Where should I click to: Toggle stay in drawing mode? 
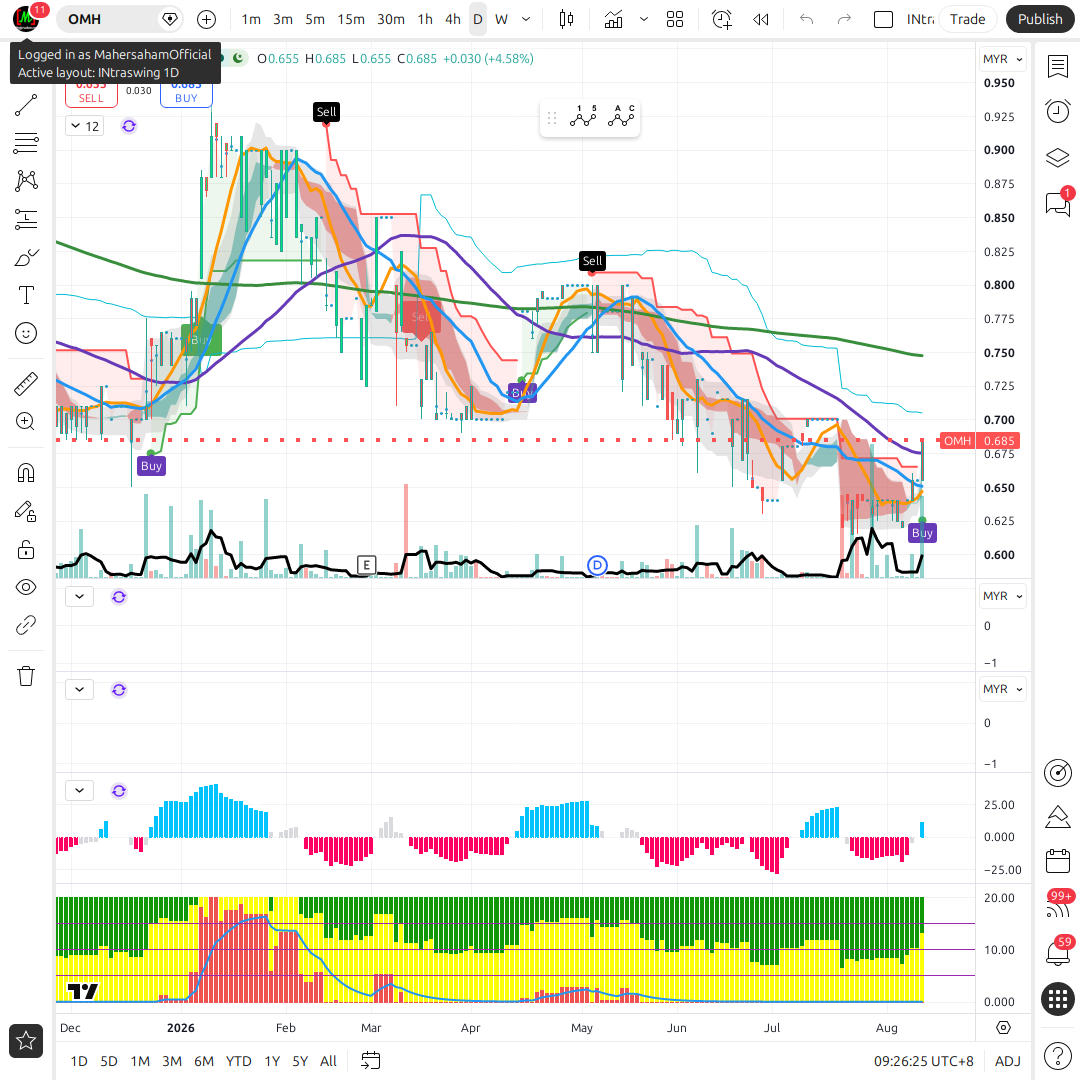(x=26, y=511)
